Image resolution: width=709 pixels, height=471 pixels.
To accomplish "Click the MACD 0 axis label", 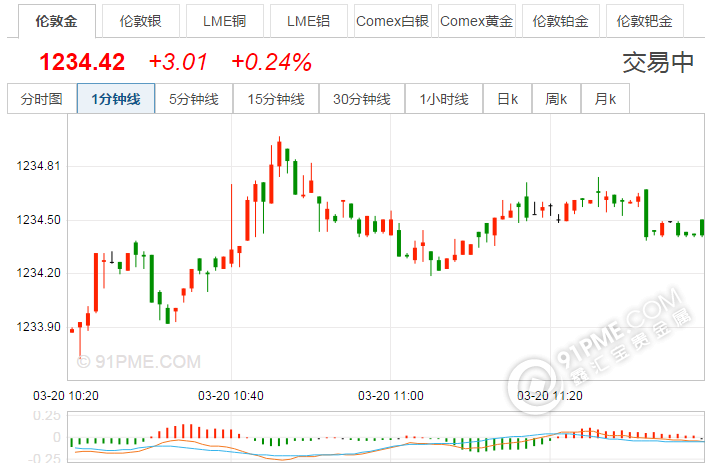I will click(x=57, y=437).
